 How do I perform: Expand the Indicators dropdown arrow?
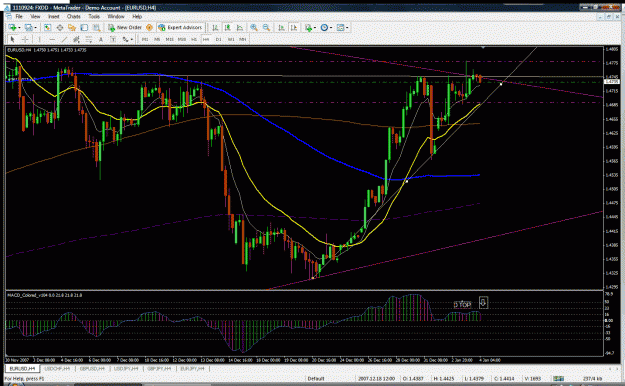[315, 28]
